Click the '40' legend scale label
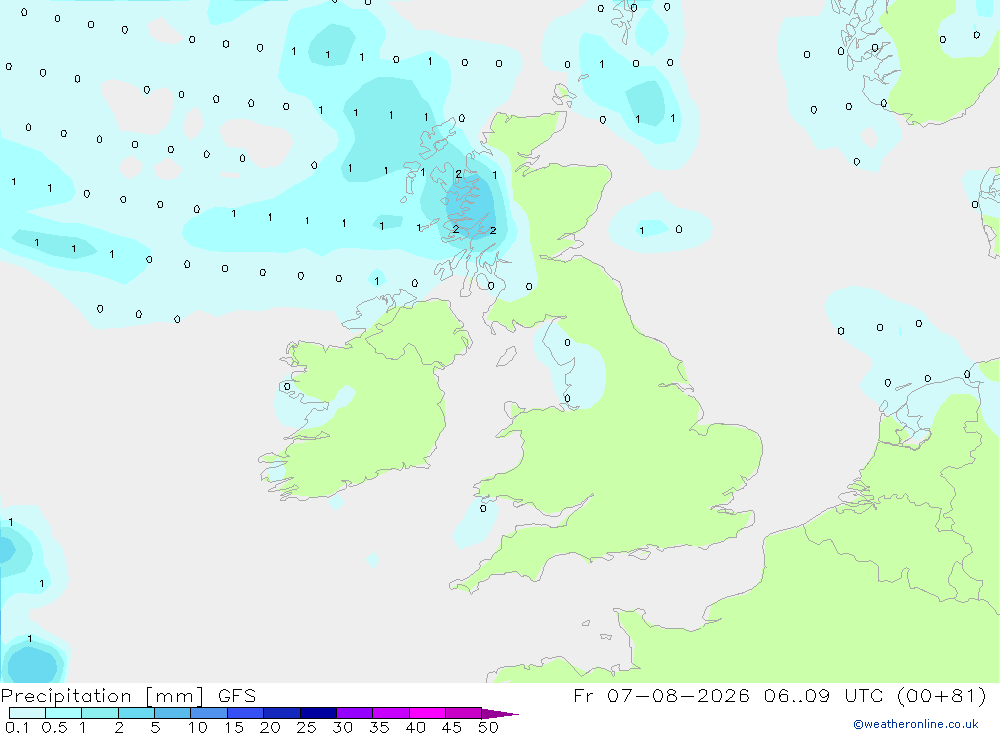The image size is (1000, 733). pos(415,727)
